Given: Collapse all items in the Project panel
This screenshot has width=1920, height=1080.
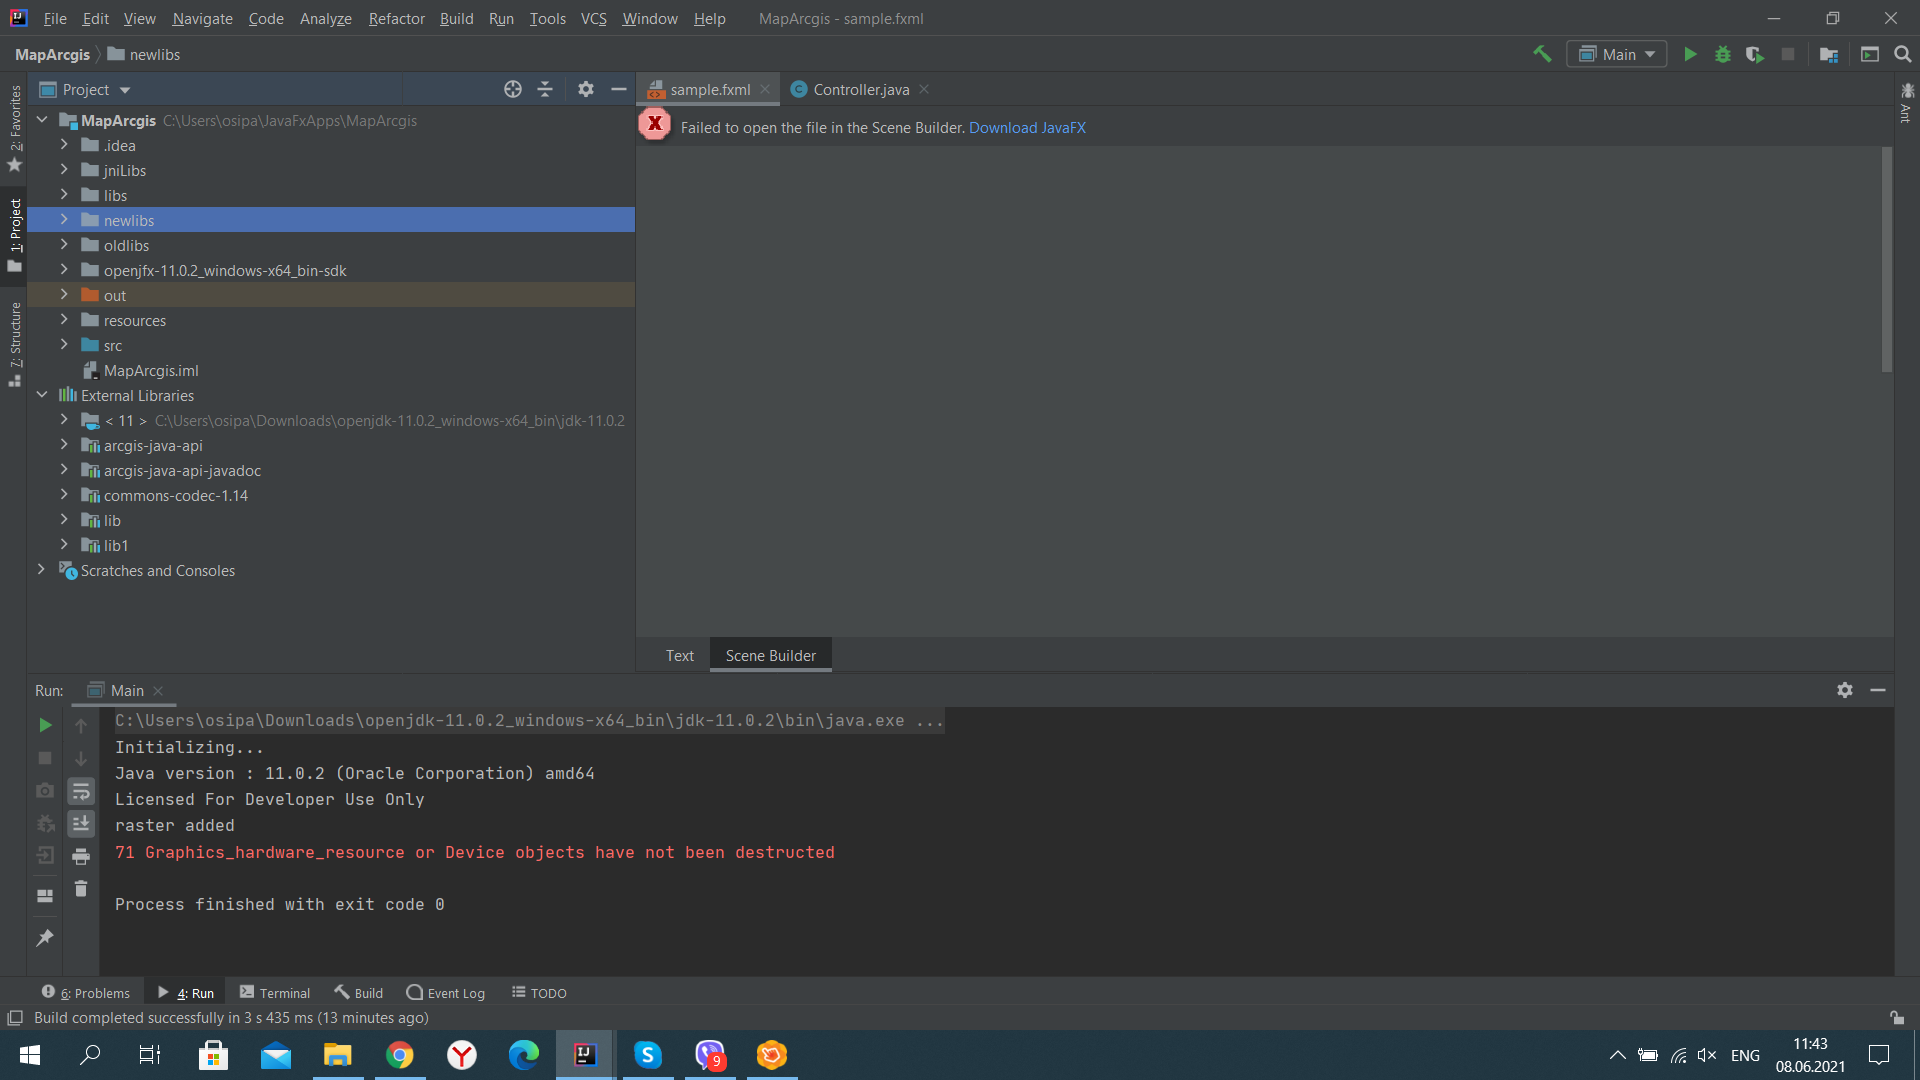Looking at the screenshot, I should click(545, 89).
